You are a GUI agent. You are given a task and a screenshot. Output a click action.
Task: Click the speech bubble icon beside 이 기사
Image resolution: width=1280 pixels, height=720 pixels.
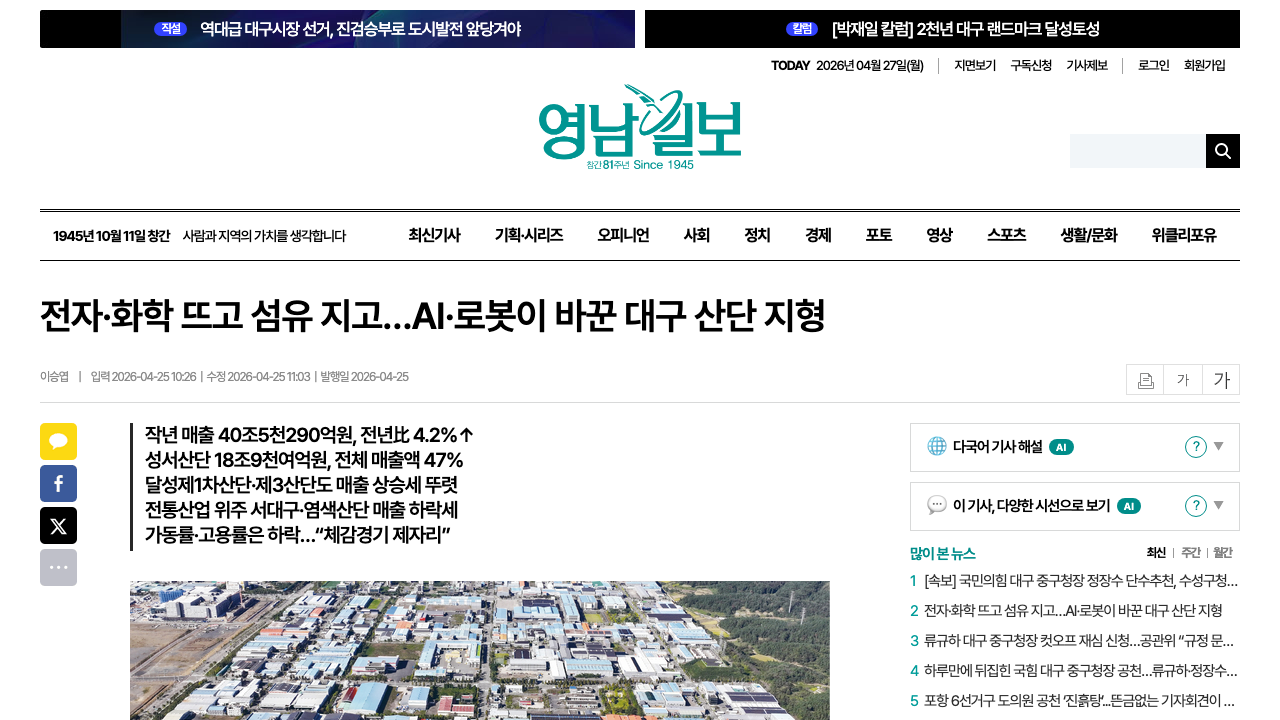(937, 506)
